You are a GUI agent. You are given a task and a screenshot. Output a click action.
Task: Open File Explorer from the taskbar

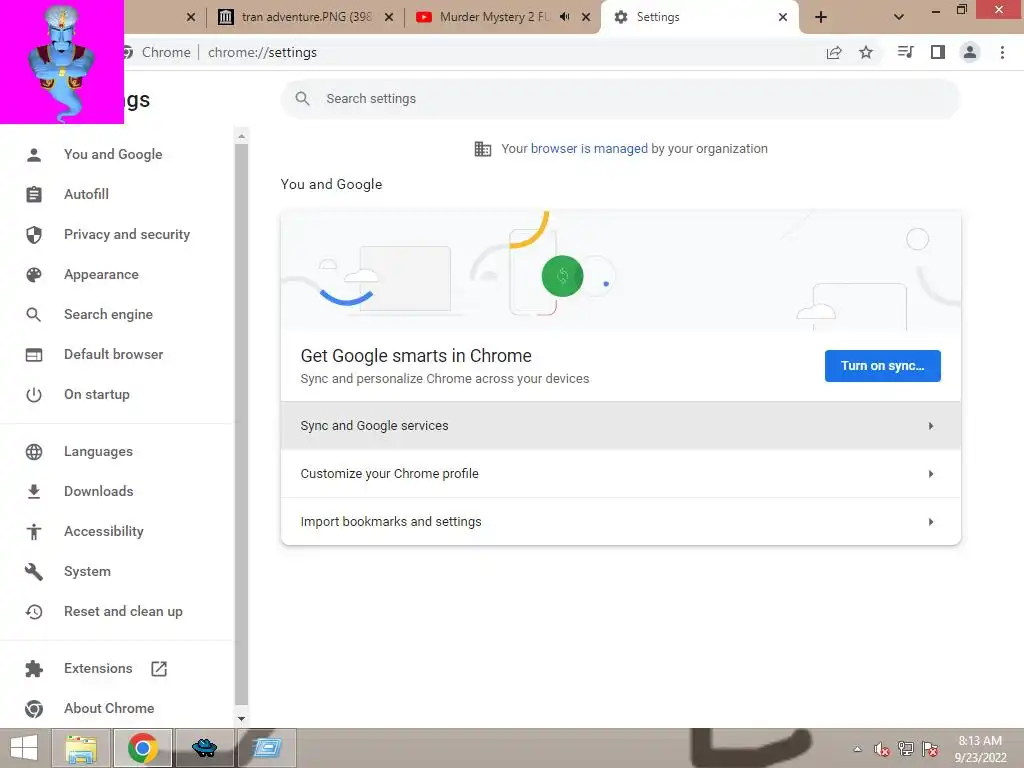(x=82, y=748)
